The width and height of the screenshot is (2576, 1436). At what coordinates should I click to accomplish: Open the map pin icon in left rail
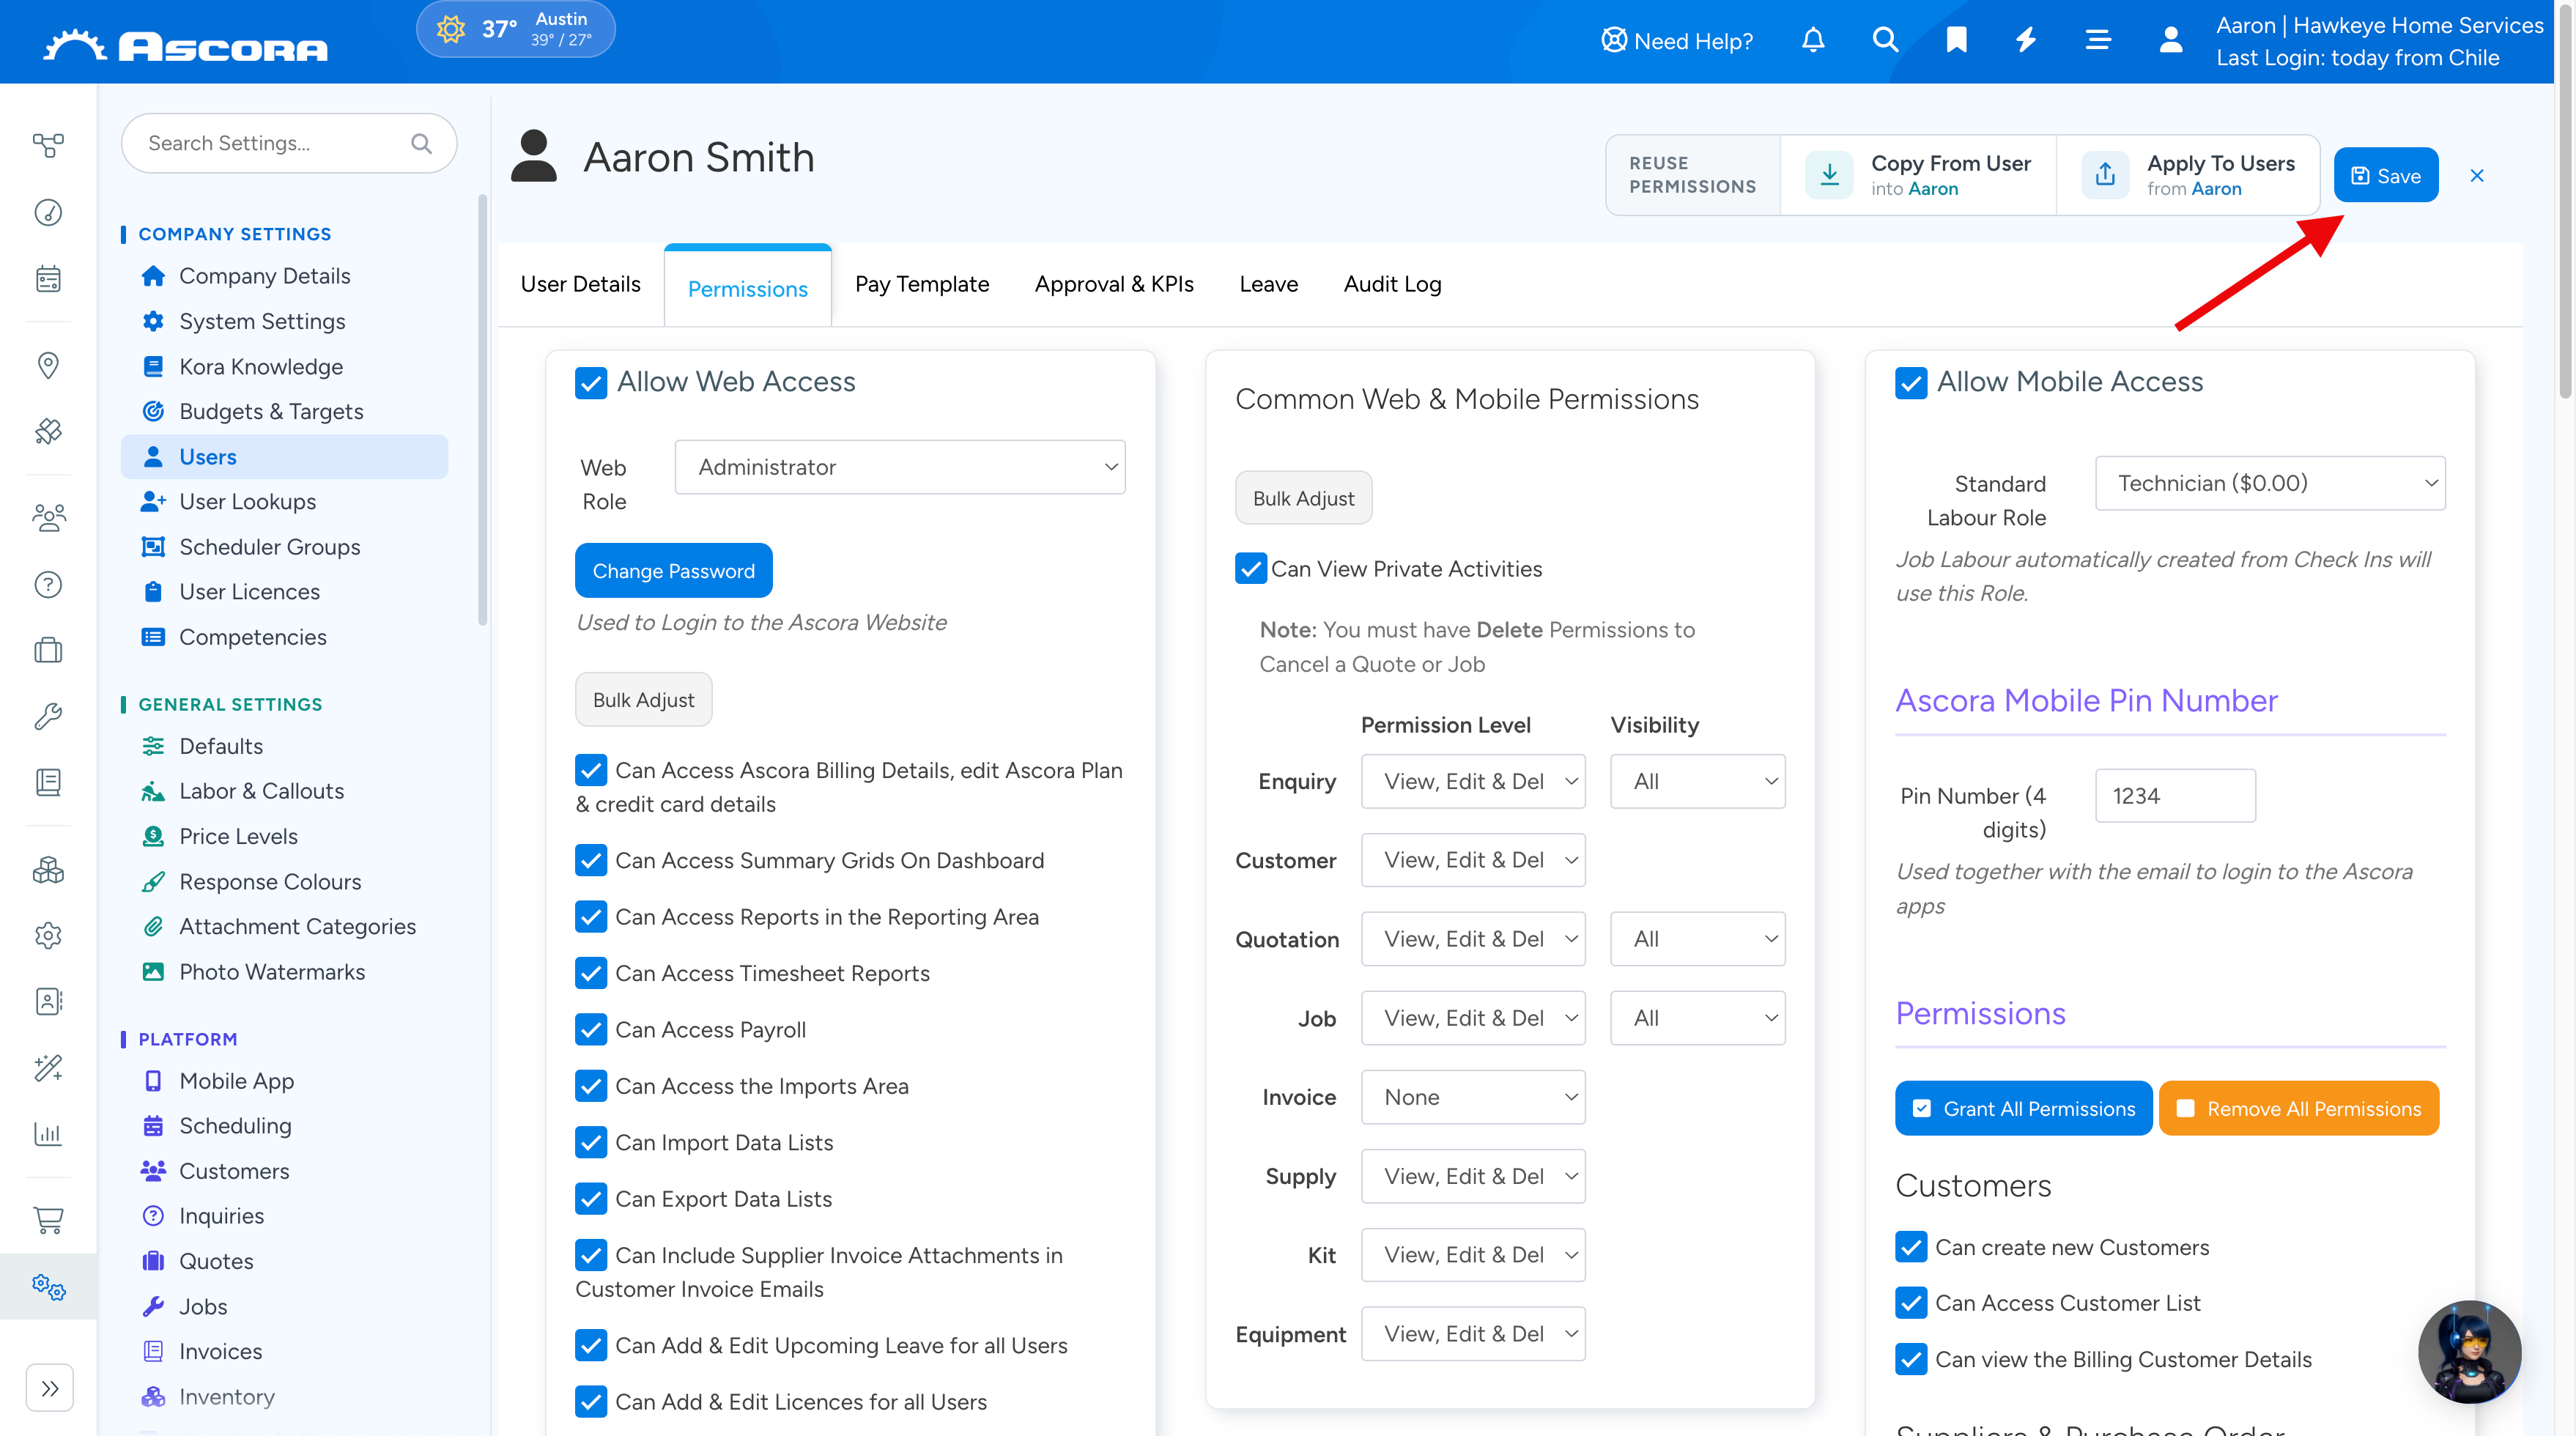[48, 365]
